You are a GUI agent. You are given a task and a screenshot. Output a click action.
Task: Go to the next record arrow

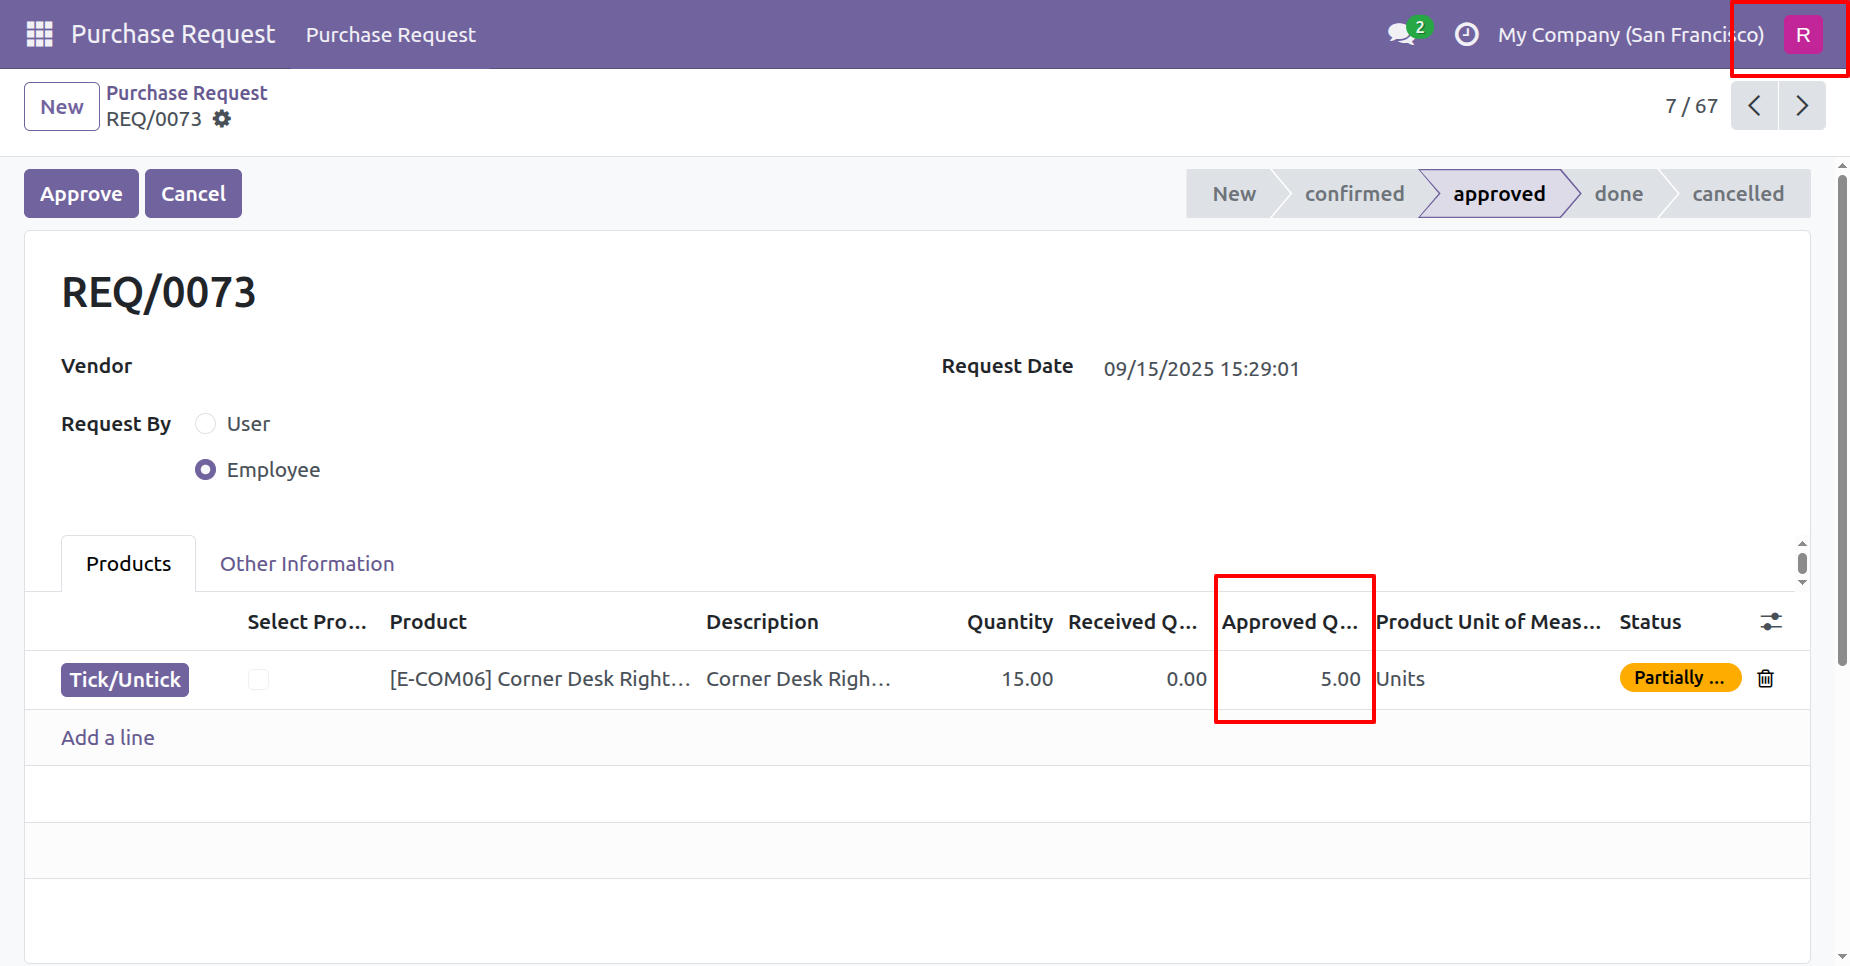point(1801,106)
